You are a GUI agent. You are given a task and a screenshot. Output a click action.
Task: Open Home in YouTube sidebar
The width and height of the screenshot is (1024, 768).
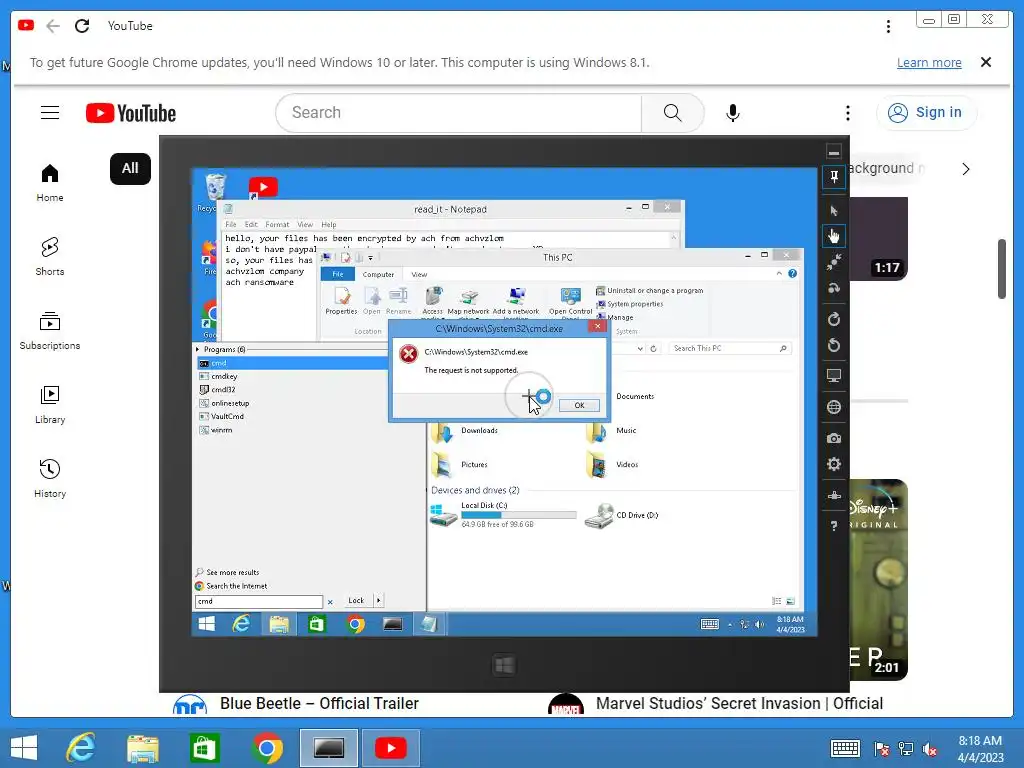(50, 183)
